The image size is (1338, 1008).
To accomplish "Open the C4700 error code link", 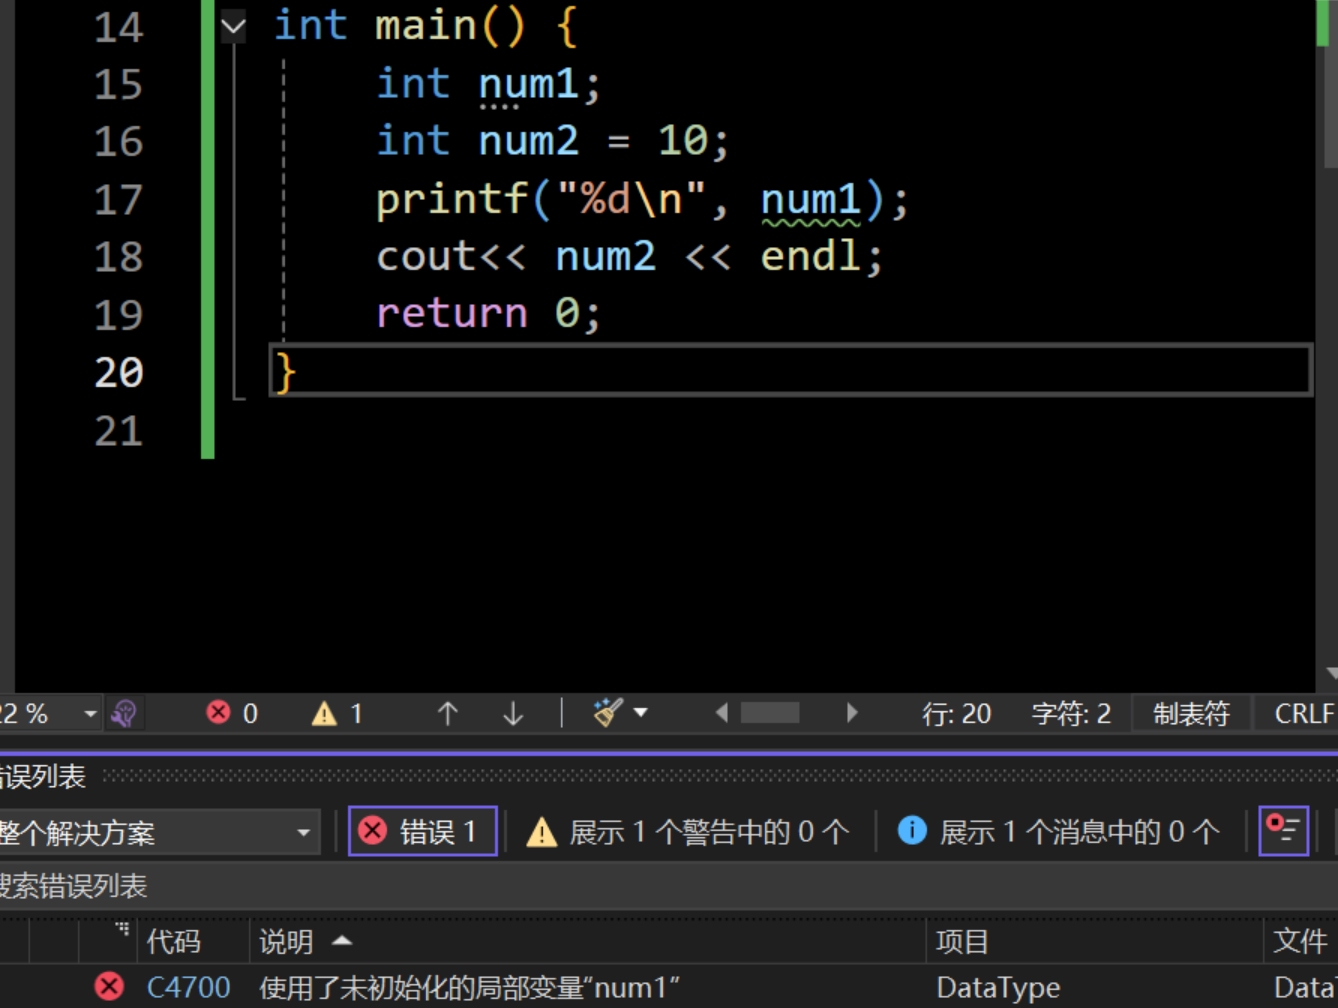I will click(x=188, y=988).
